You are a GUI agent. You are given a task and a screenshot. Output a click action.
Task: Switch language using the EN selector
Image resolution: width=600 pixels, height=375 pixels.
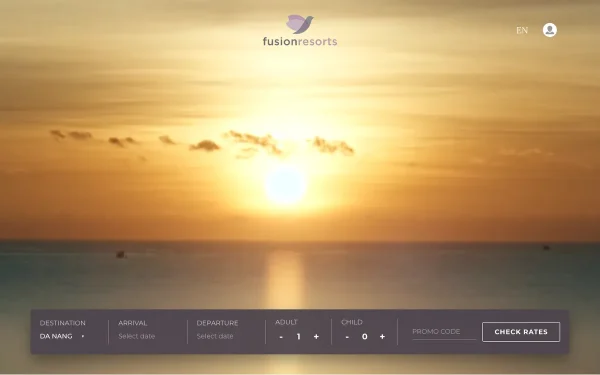(522, 30)
